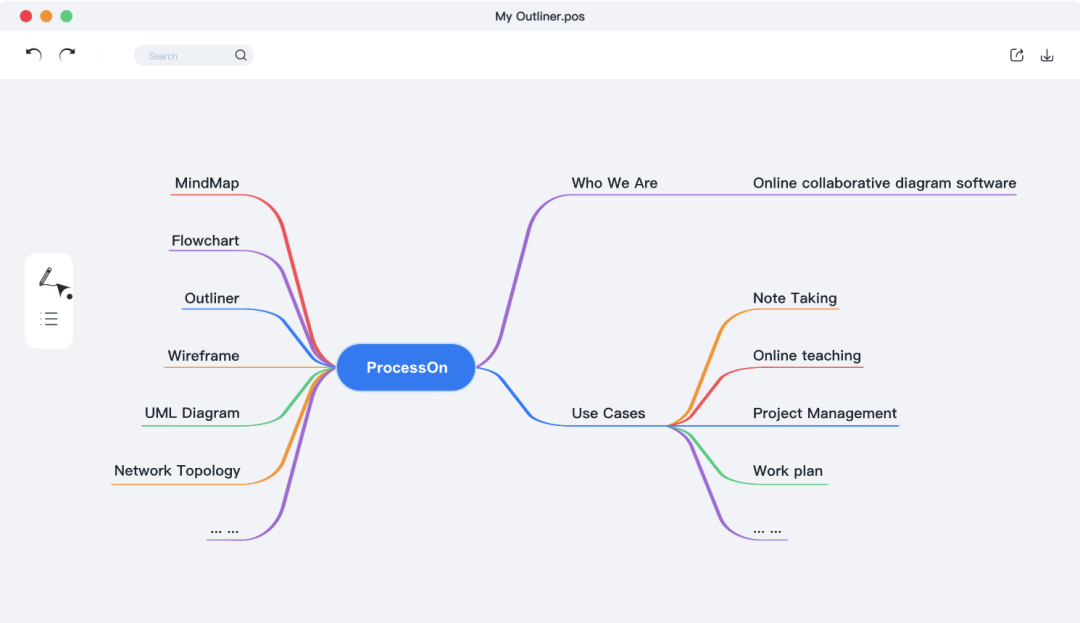
Task: Open the share/export icon
Action: 1017,55
